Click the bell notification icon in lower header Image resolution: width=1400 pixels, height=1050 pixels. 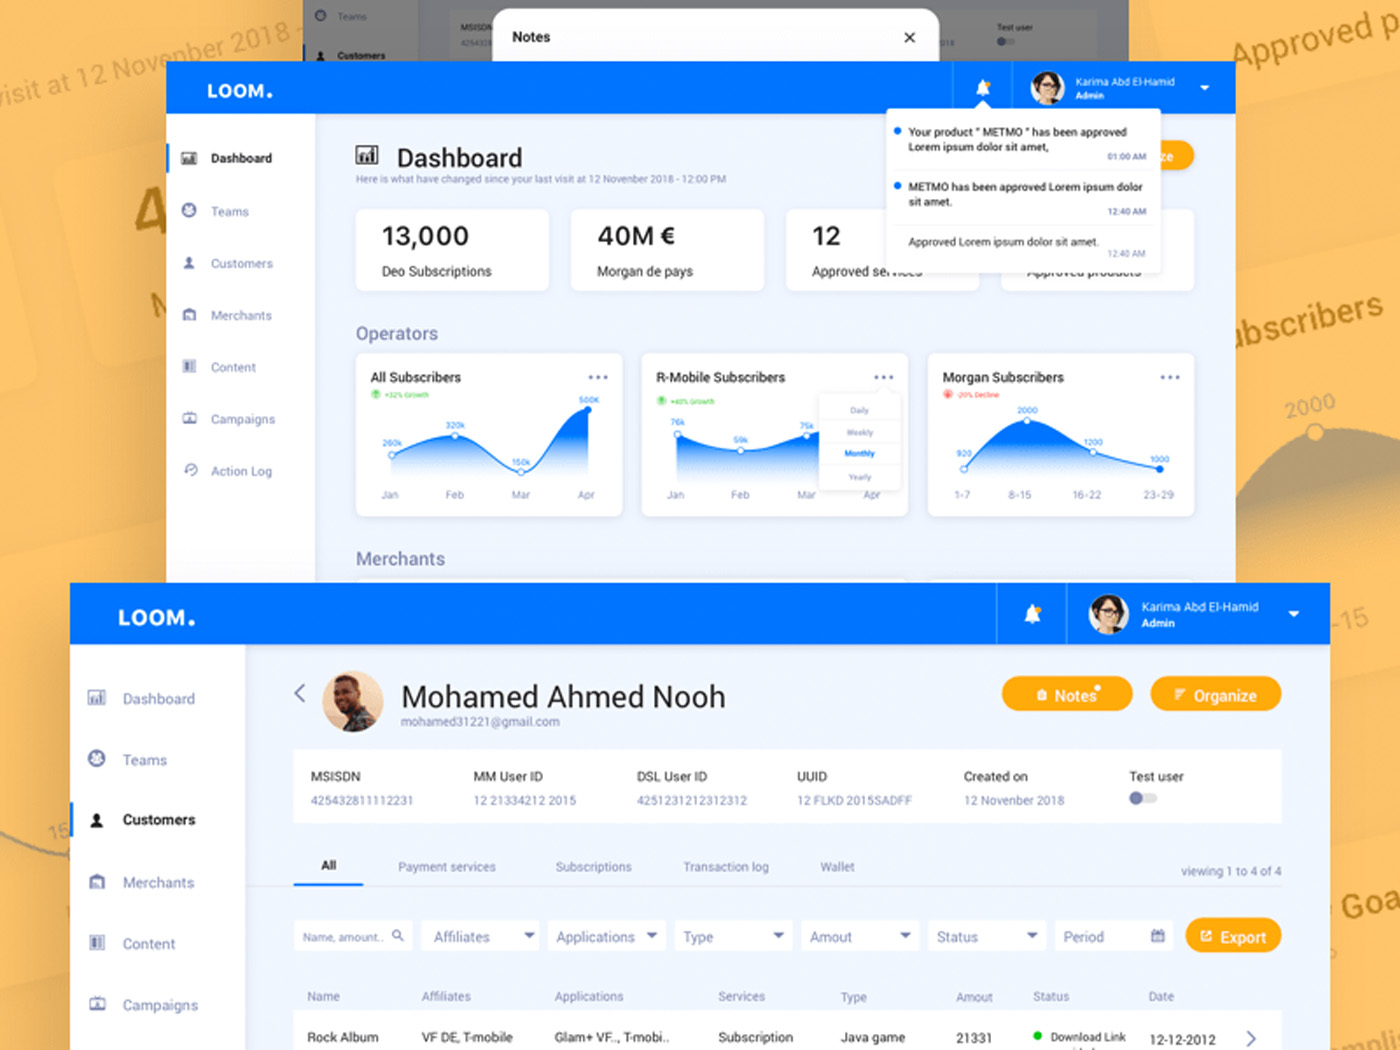(x=1032, y=614)
